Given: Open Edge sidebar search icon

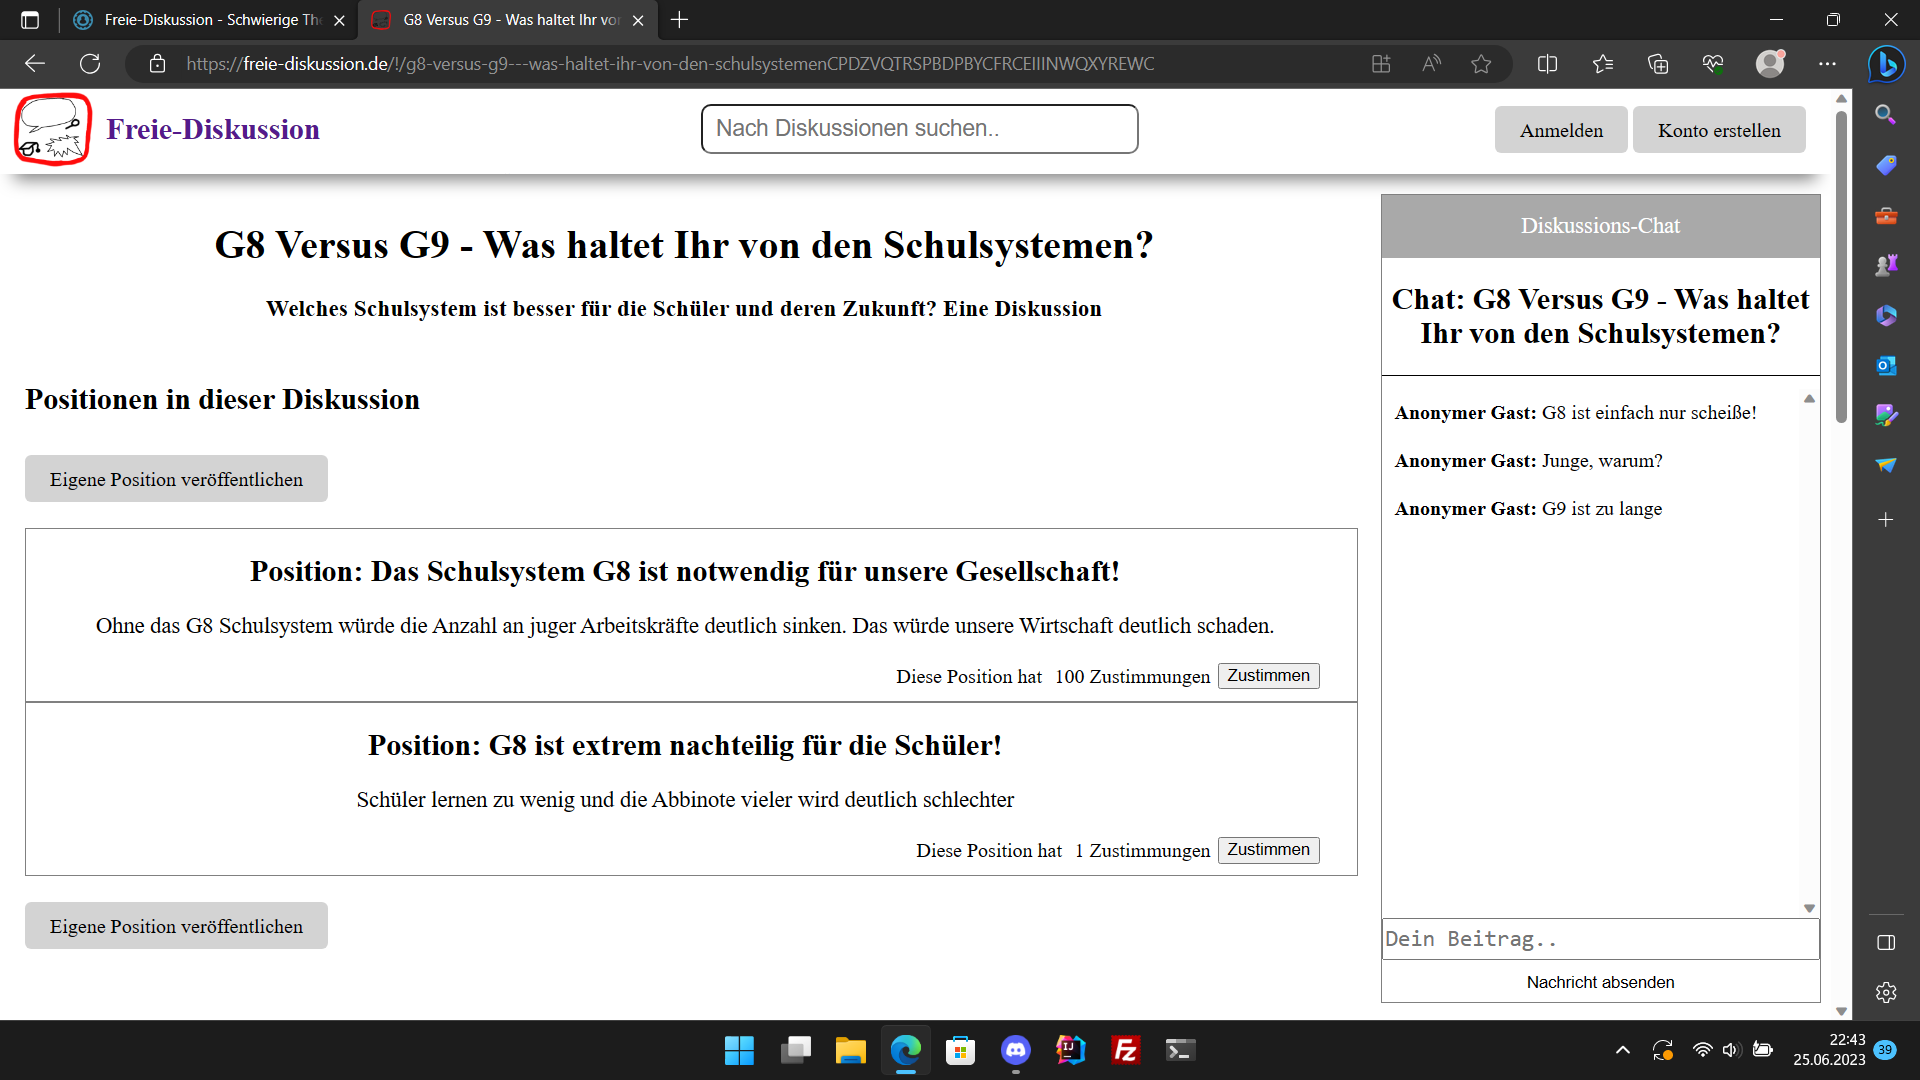Looking at the screenshot, I should click(x=1886, y=115).
